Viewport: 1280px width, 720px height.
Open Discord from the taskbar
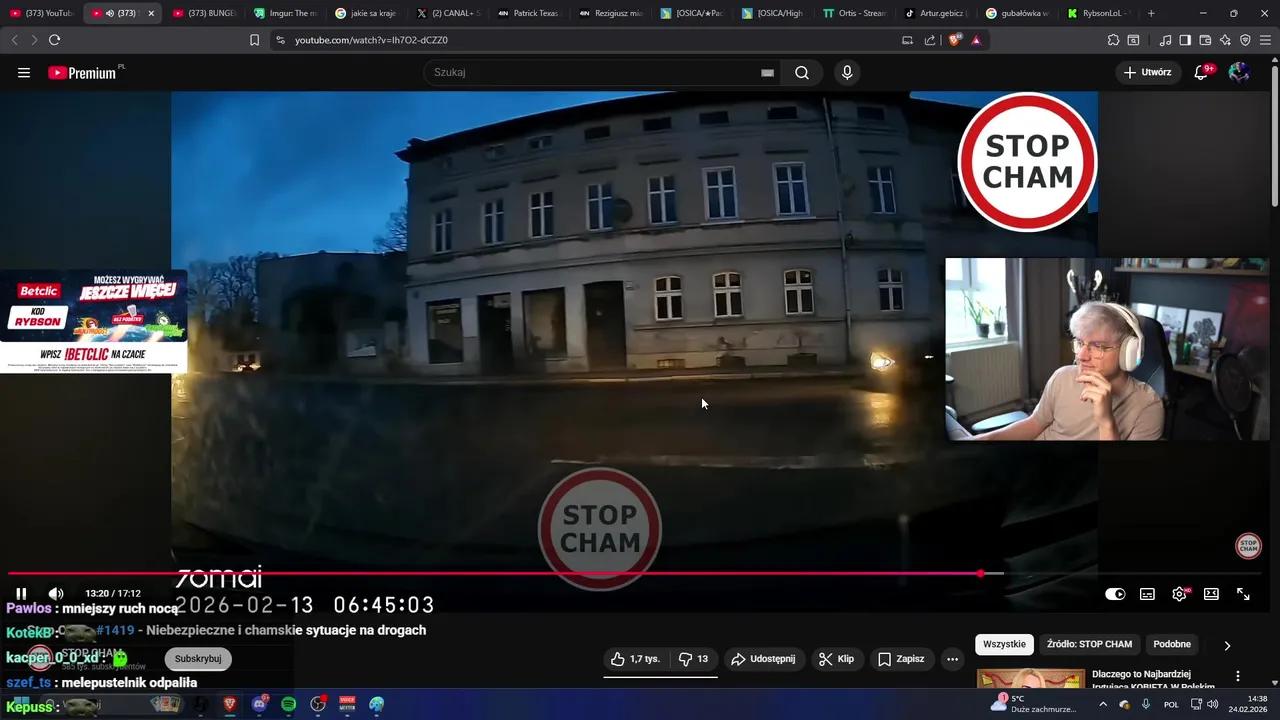pos(260,704)
